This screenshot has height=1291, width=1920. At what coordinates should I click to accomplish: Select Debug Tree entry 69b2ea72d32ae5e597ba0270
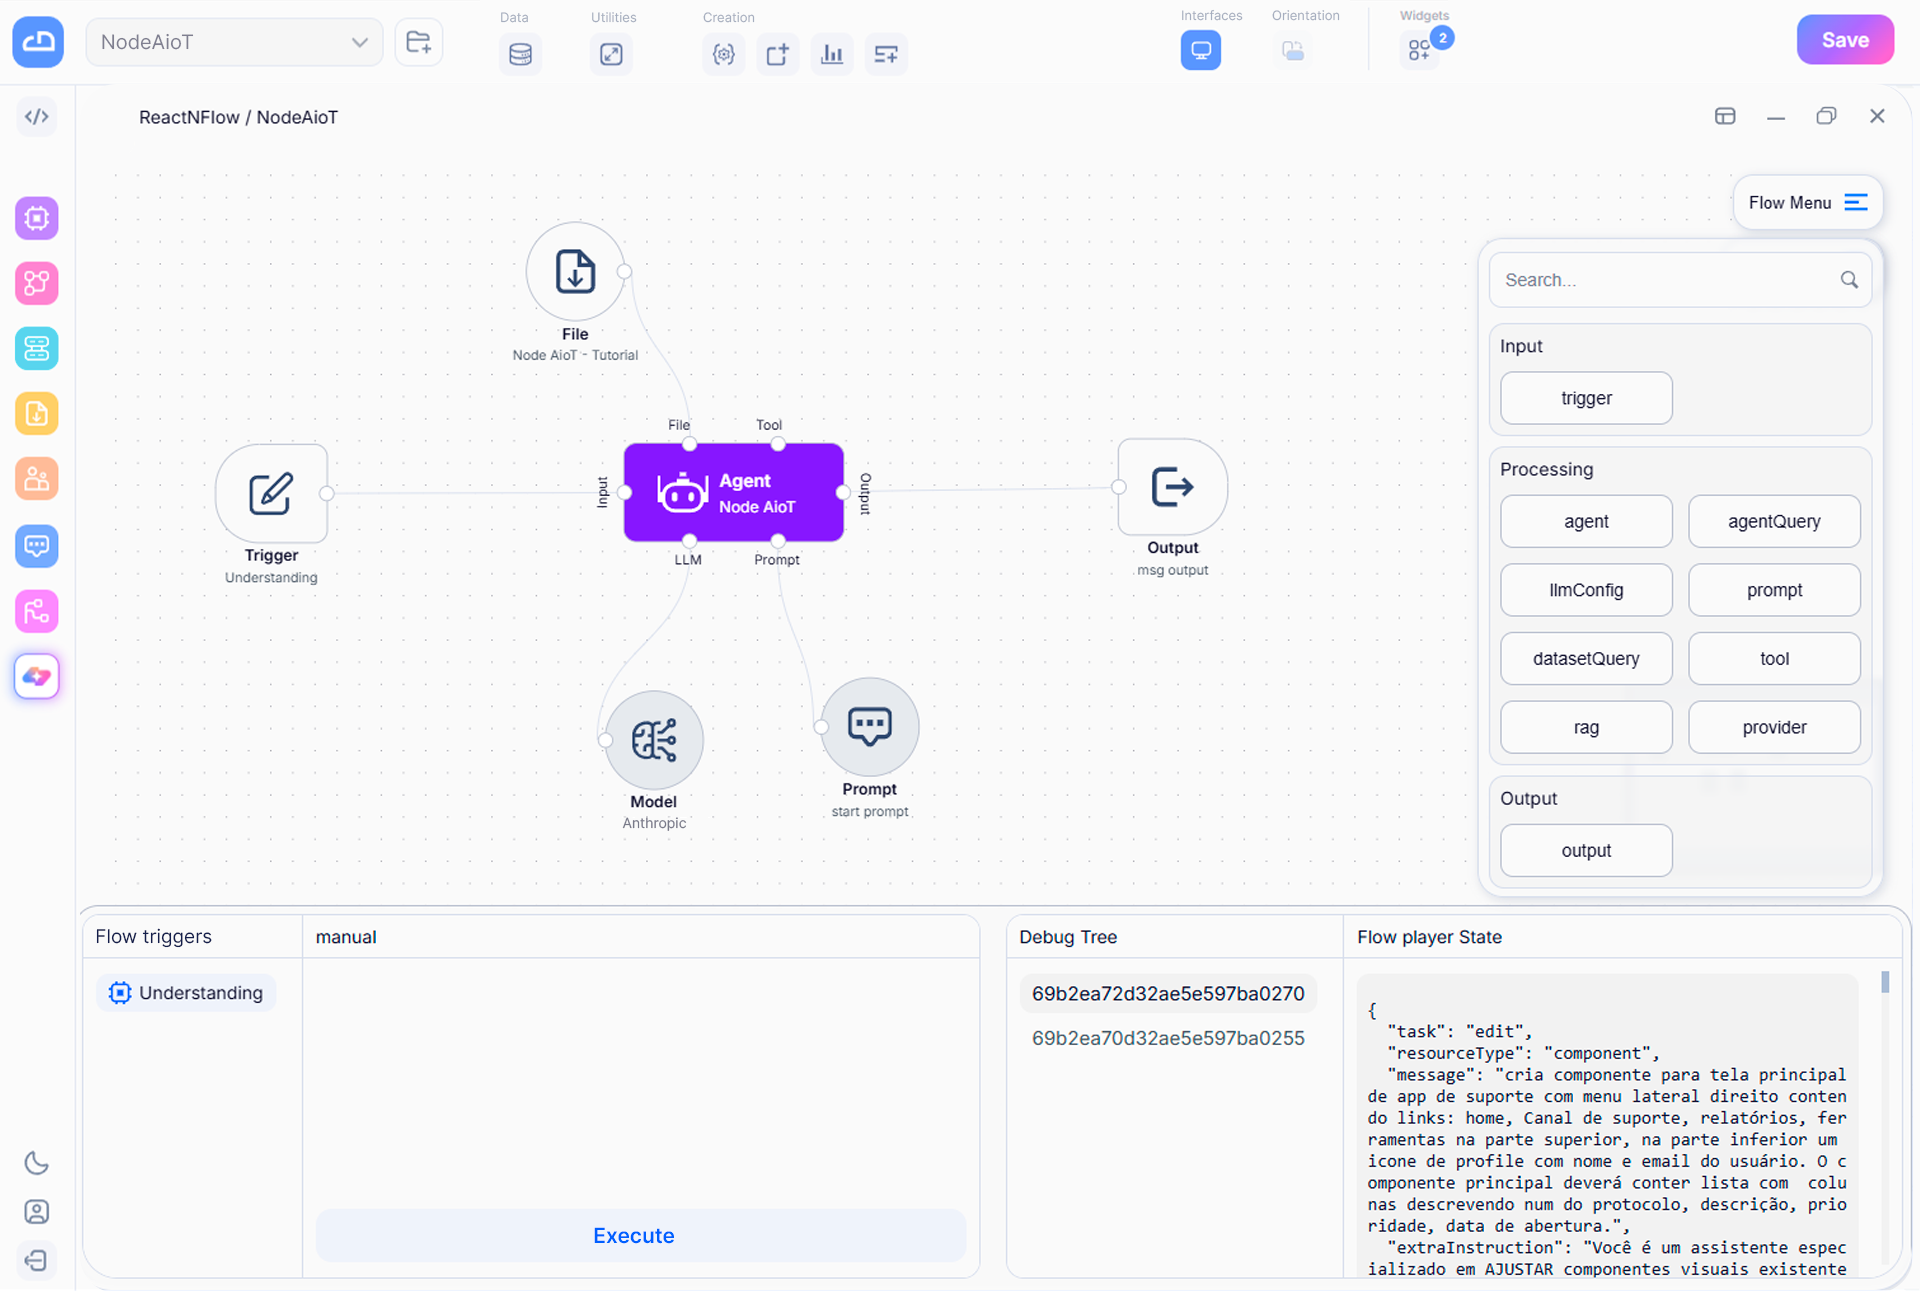coord(1168,993)
